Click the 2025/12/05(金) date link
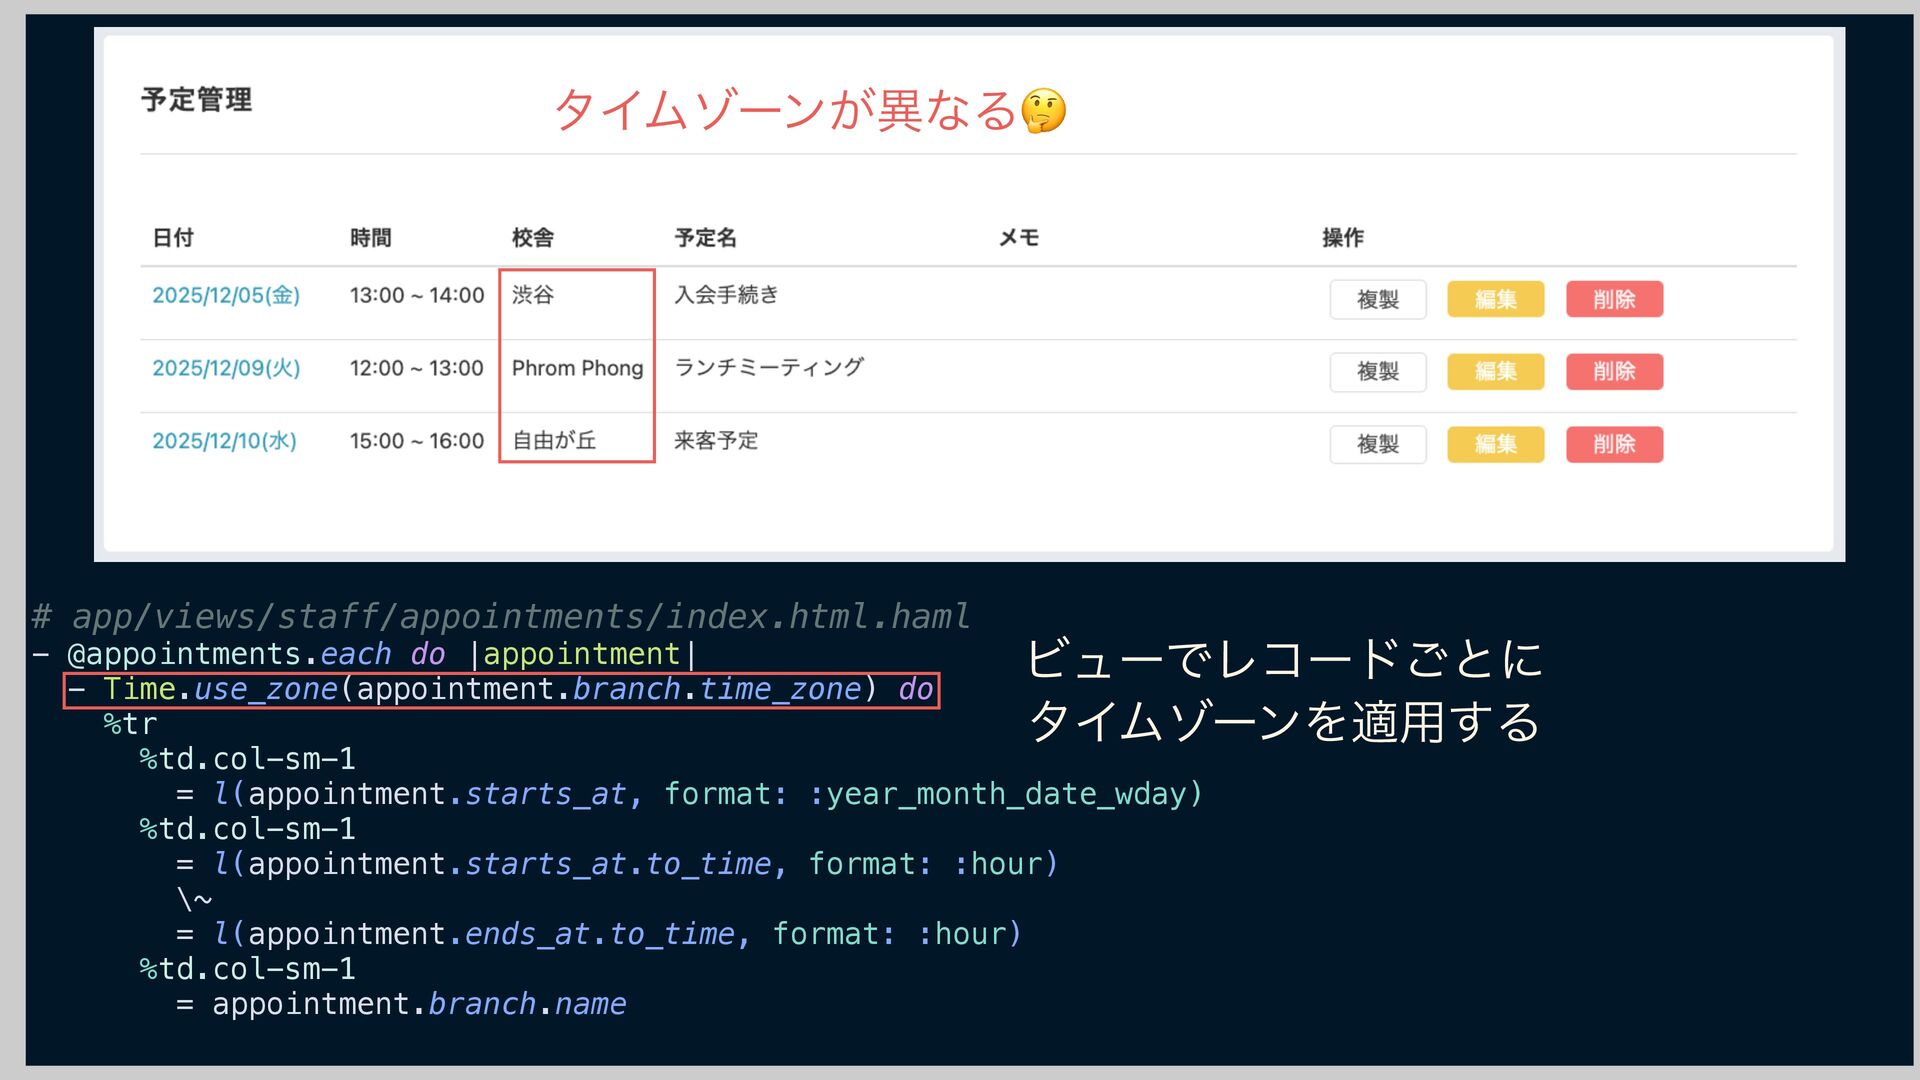1920x1080 pixels. (226, 295)
